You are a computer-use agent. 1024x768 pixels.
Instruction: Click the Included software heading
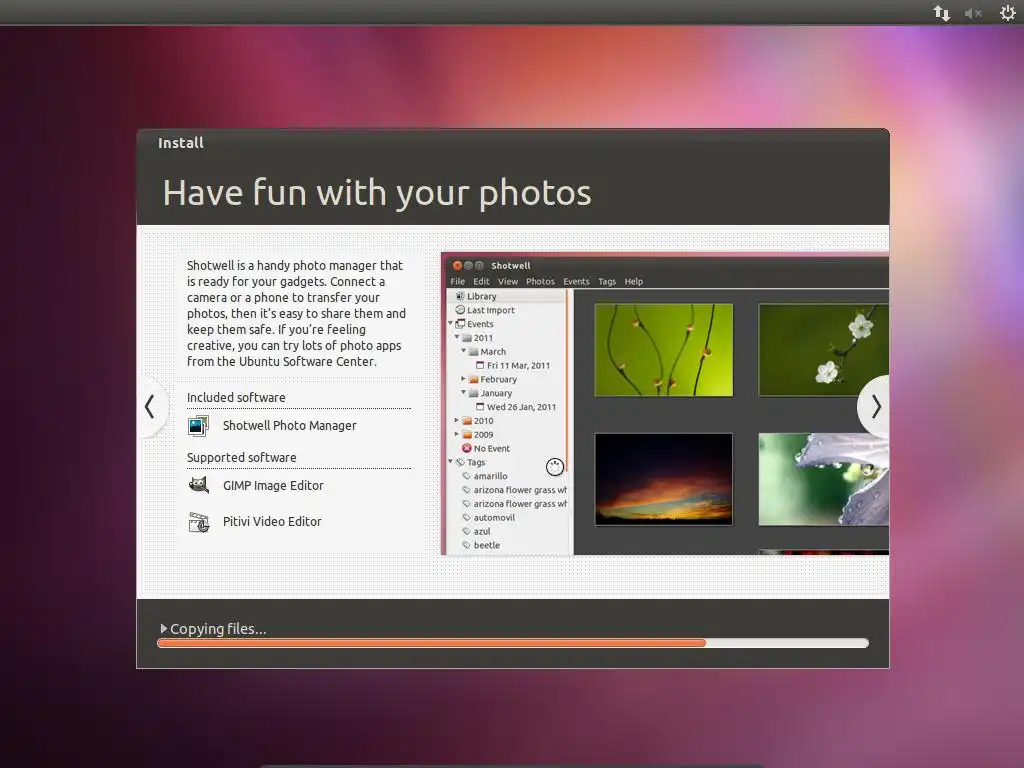(x=236, y=398)
